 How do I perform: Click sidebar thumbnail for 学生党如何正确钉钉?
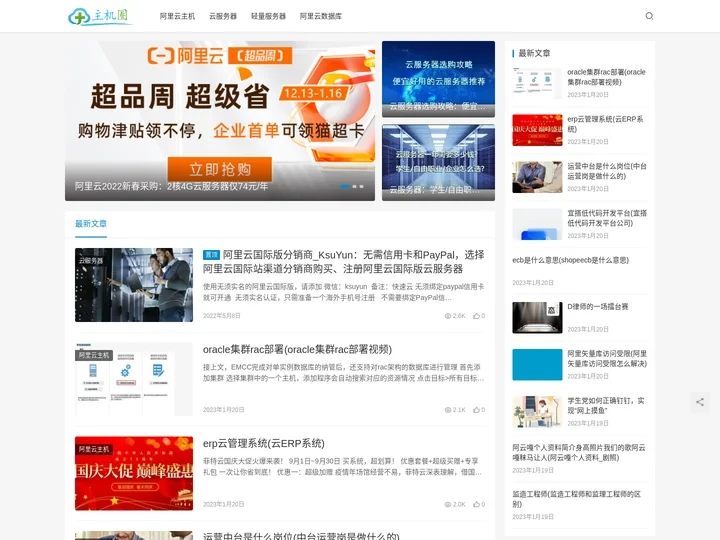tap(537, 412)
